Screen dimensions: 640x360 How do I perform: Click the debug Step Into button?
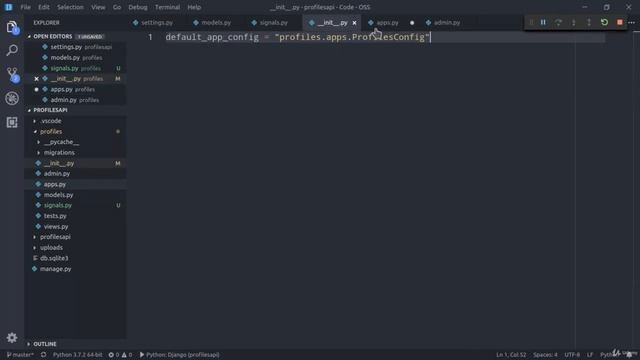(x=573, y=22)
